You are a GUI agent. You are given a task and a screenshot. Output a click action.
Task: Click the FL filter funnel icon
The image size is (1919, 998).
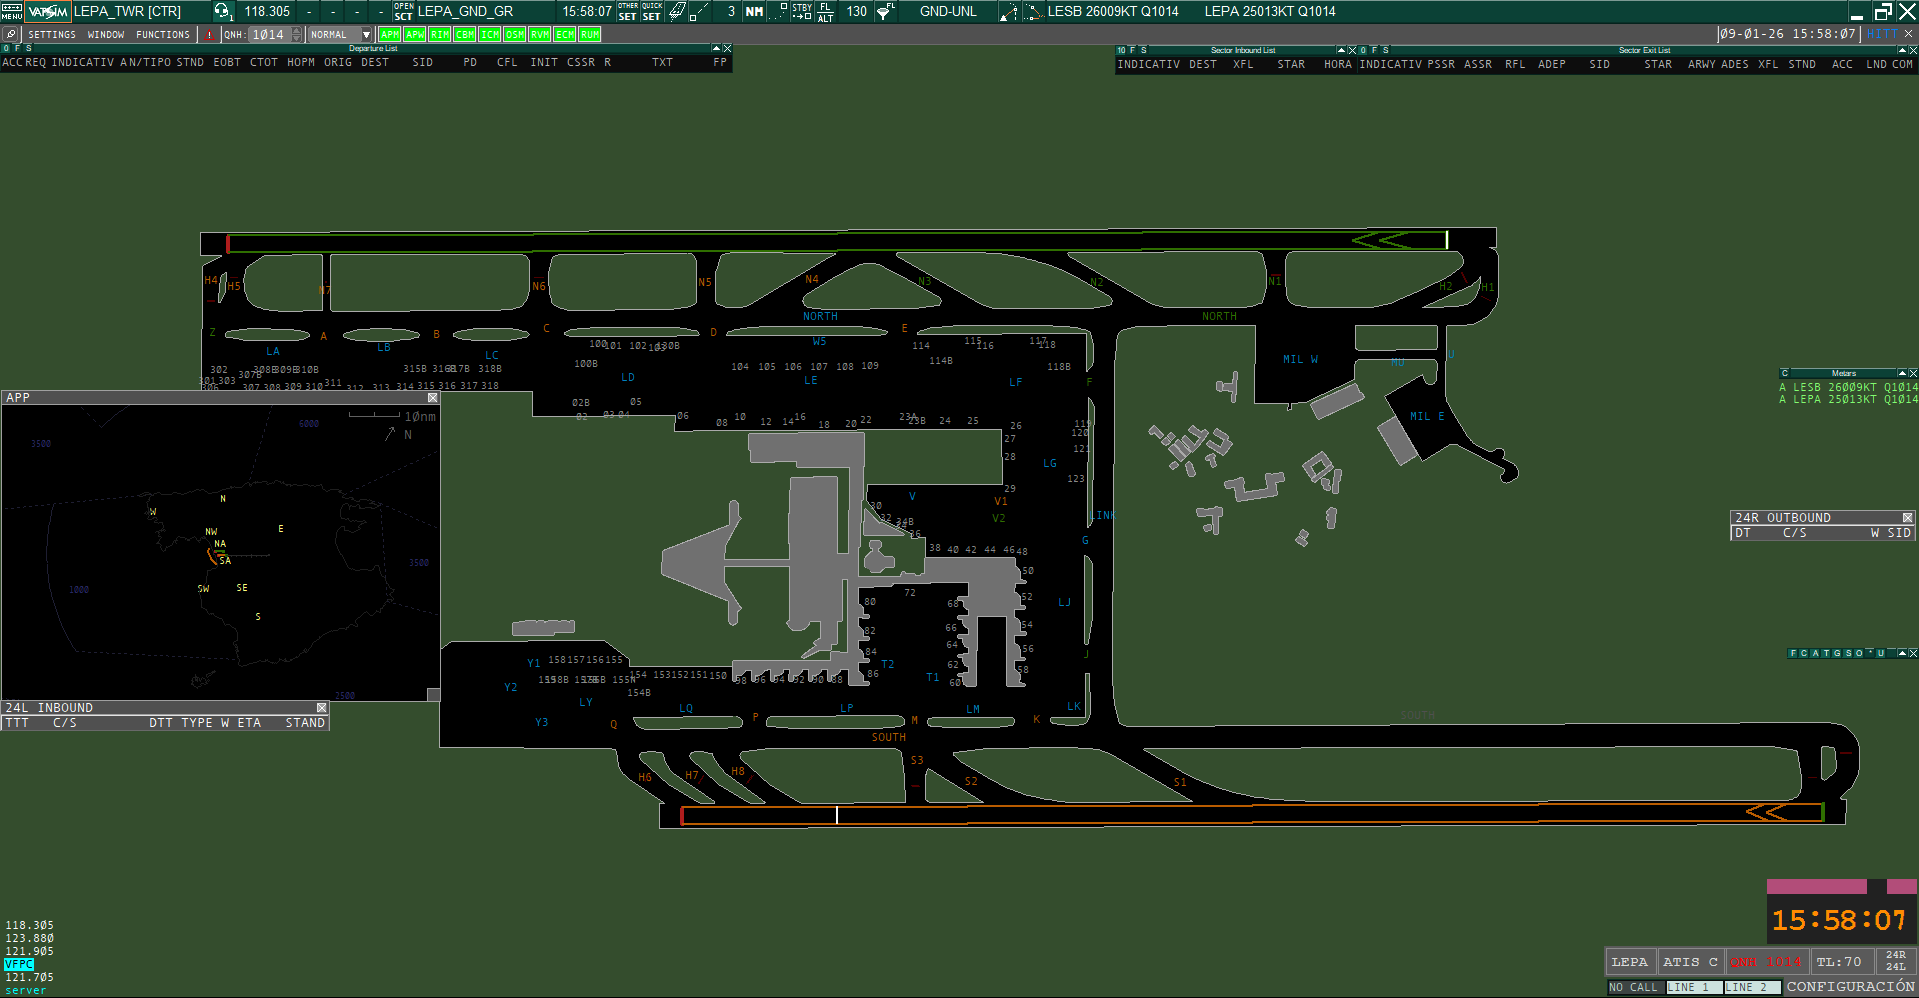(x=885, y=11)
